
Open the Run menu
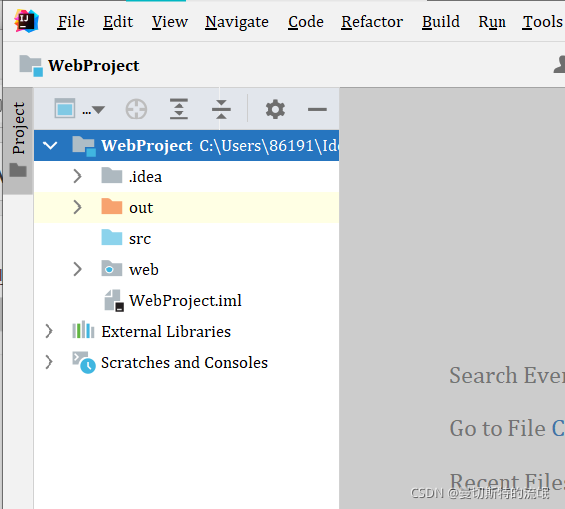492,22
